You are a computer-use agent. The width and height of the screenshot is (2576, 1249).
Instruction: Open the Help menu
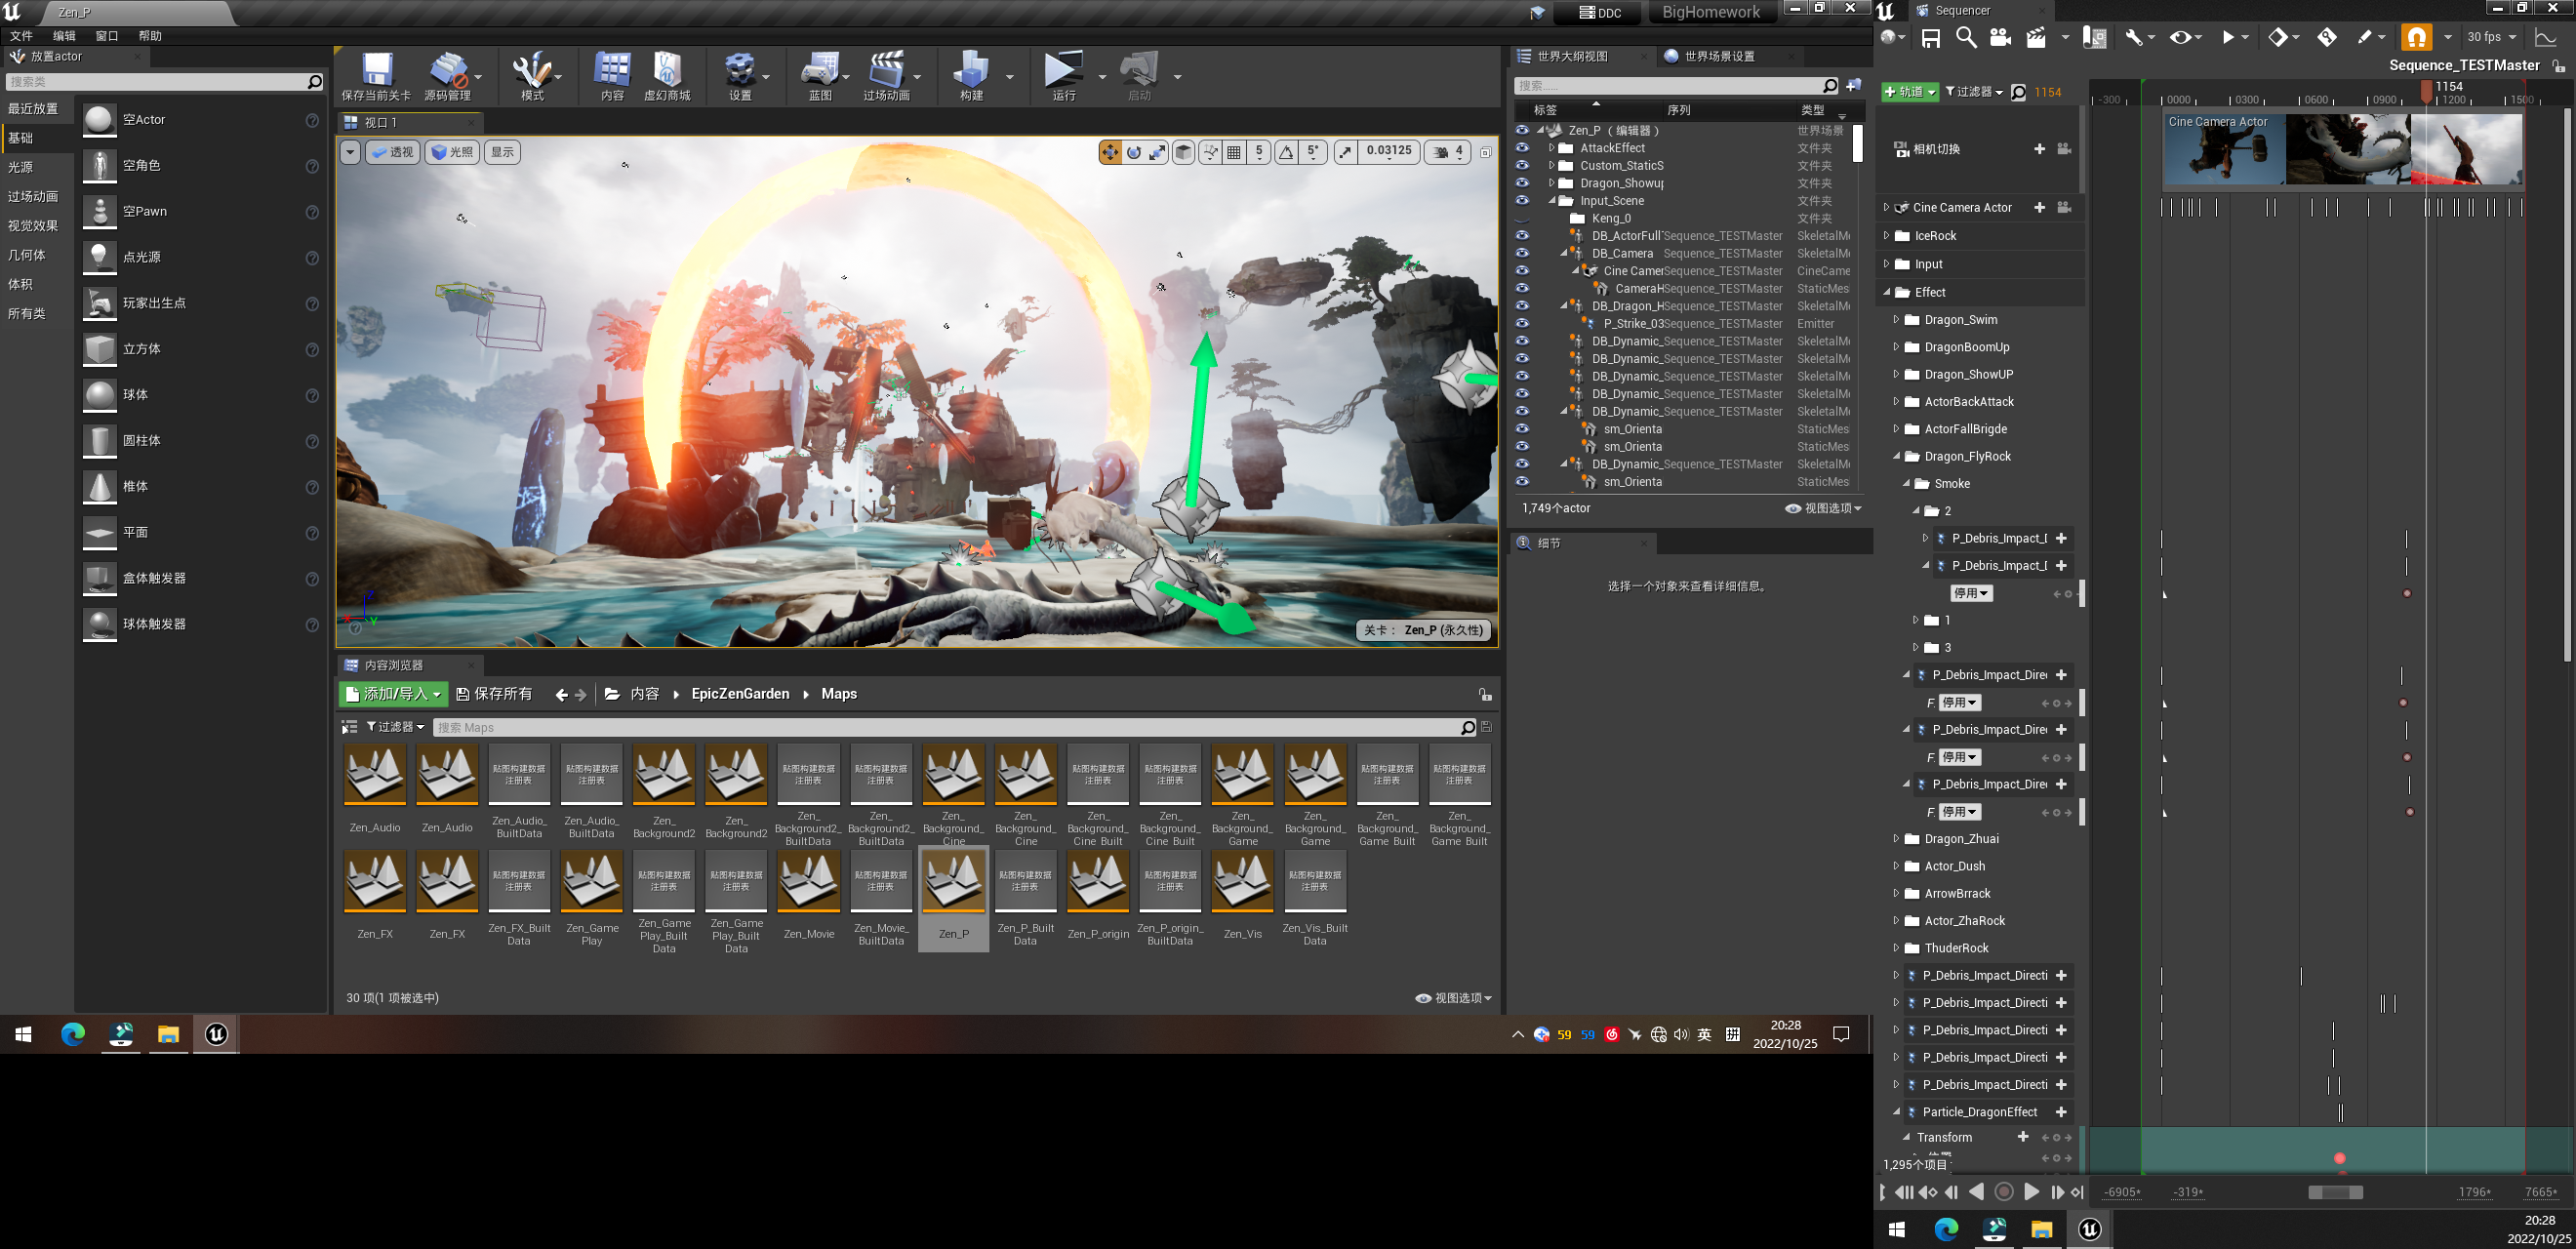click(150, 36)
